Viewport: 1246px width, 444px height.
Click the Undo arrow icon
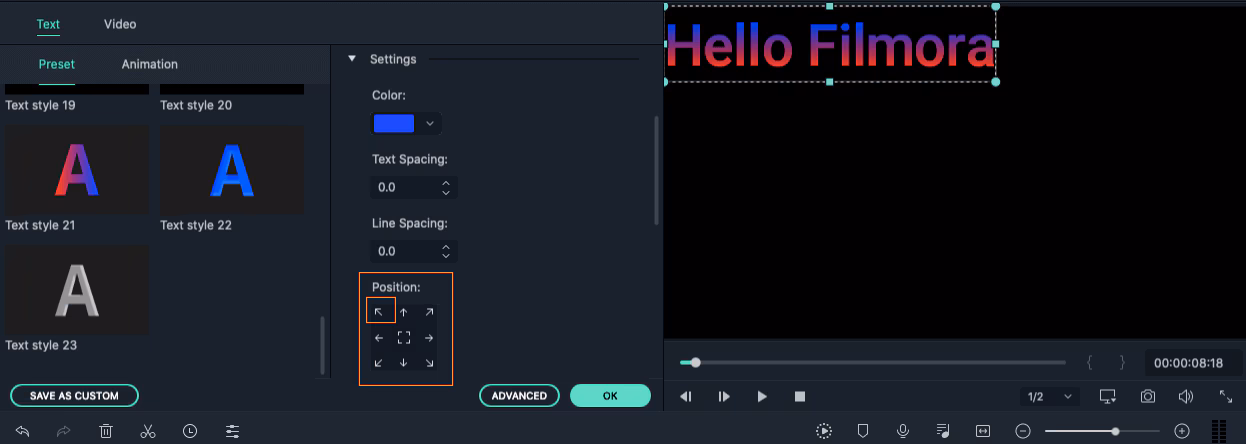point(22,431)
